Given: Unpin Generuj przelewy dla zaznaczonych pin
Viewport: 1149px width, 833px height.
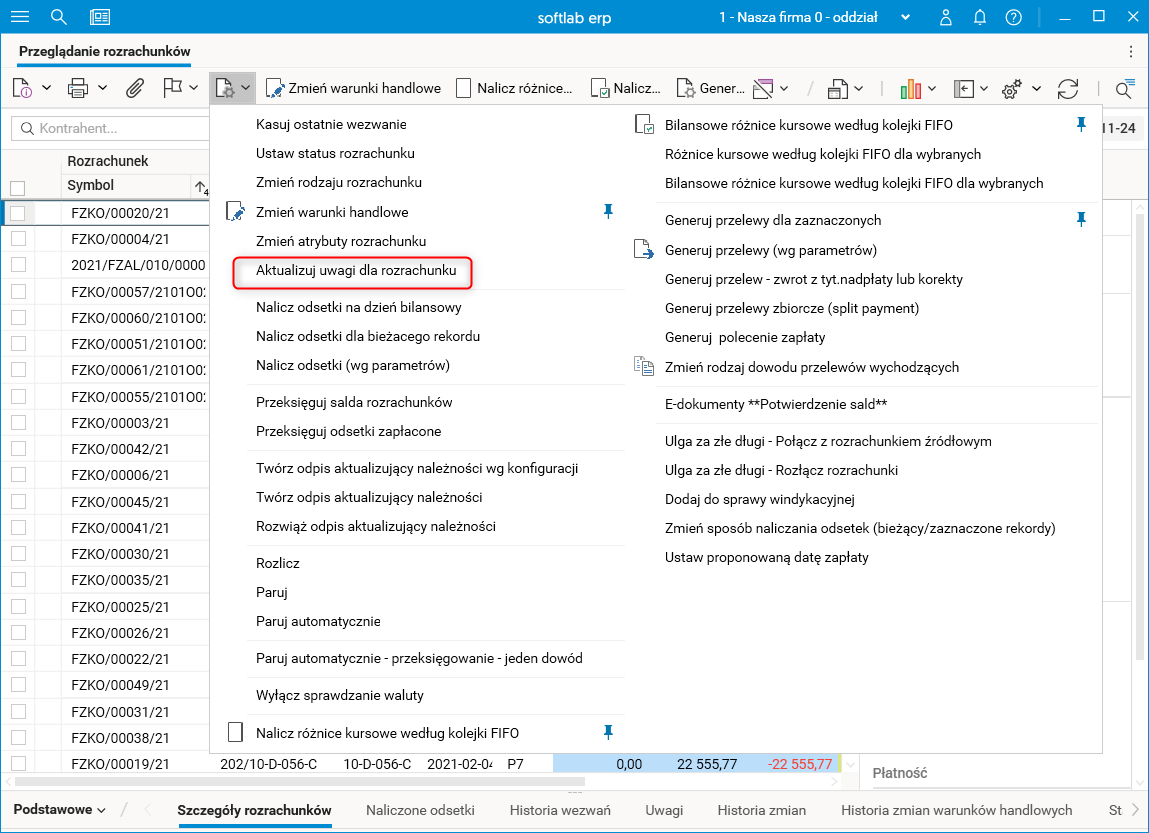Looking at the screenshot, I should point(1081,219).
